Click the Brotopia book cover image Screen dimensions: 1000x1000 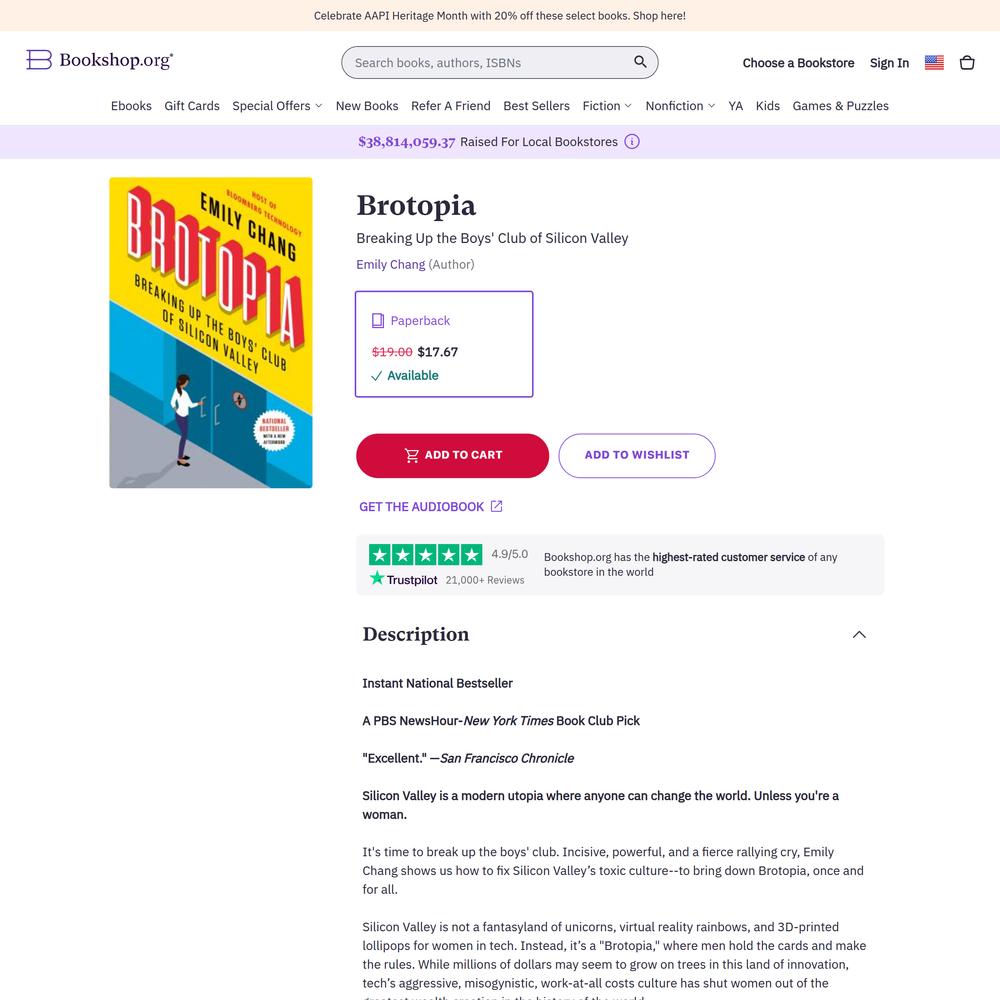pyautogui.click(x=210, y=332)
